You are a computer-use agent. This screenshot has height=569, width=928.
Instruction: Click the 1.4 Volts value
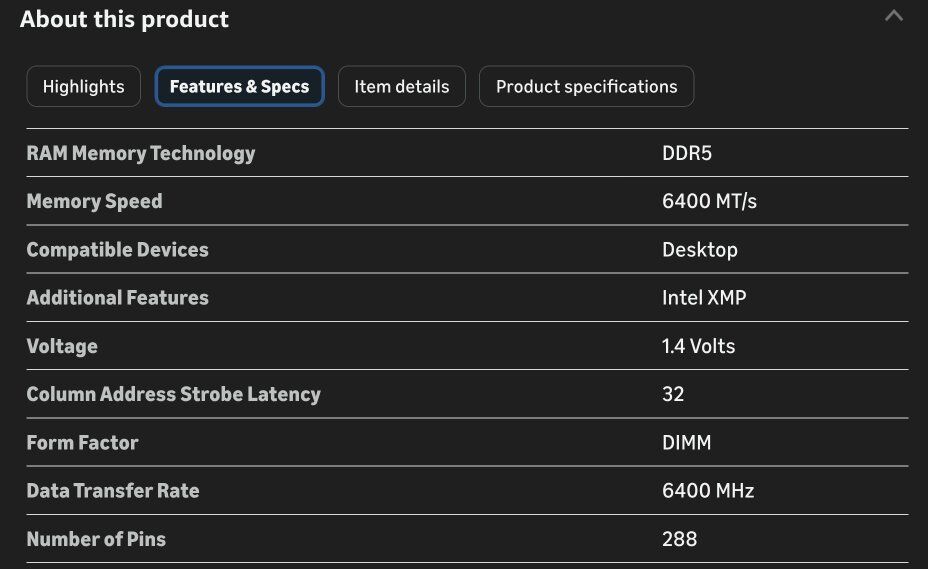click(x=698, y=346)
